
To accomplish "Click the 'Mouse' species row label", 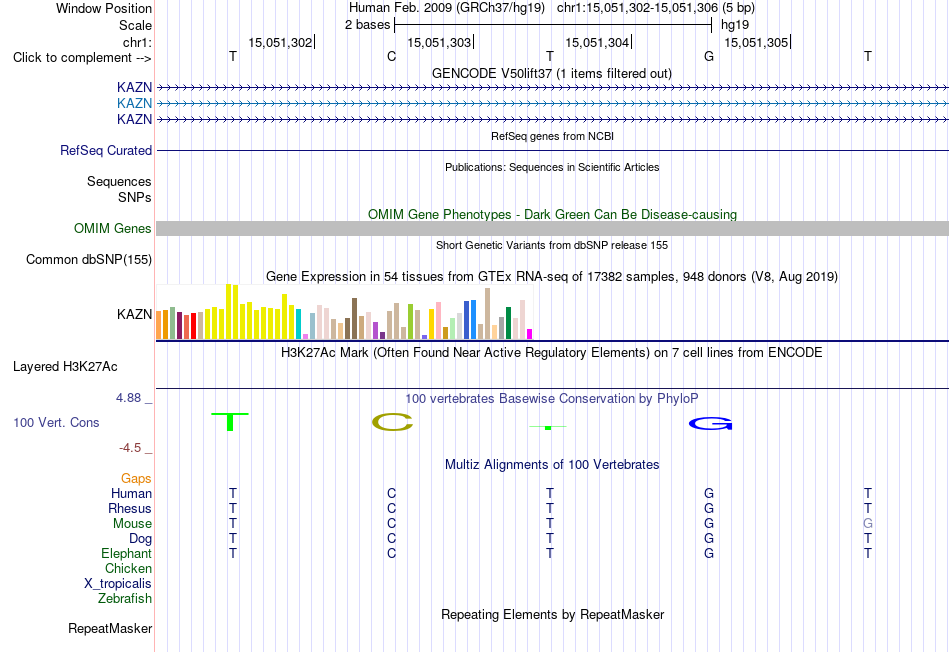I will click(132, 524).
